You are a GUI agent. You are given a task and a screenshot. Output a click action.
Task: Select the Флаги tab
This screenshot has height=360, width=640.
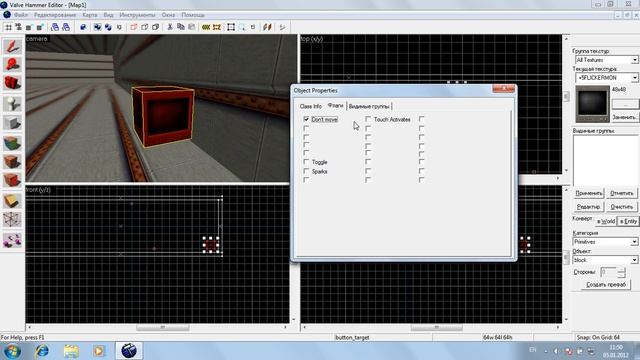click(336, 105)
